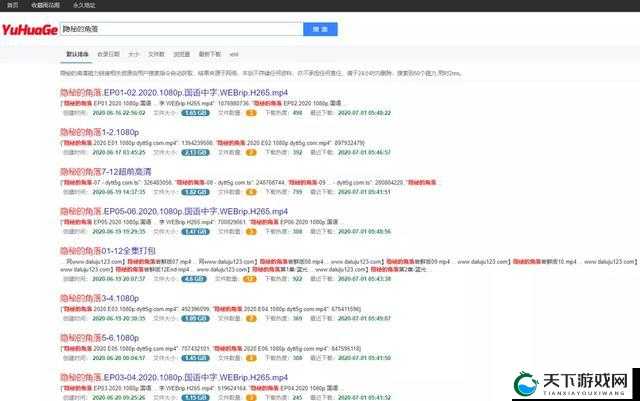The width and height of the screenshot is (640, 401).
Task: Click the orange file-count badge of 隐秘的角落3-4.1080p
Action: coord(251,319)
